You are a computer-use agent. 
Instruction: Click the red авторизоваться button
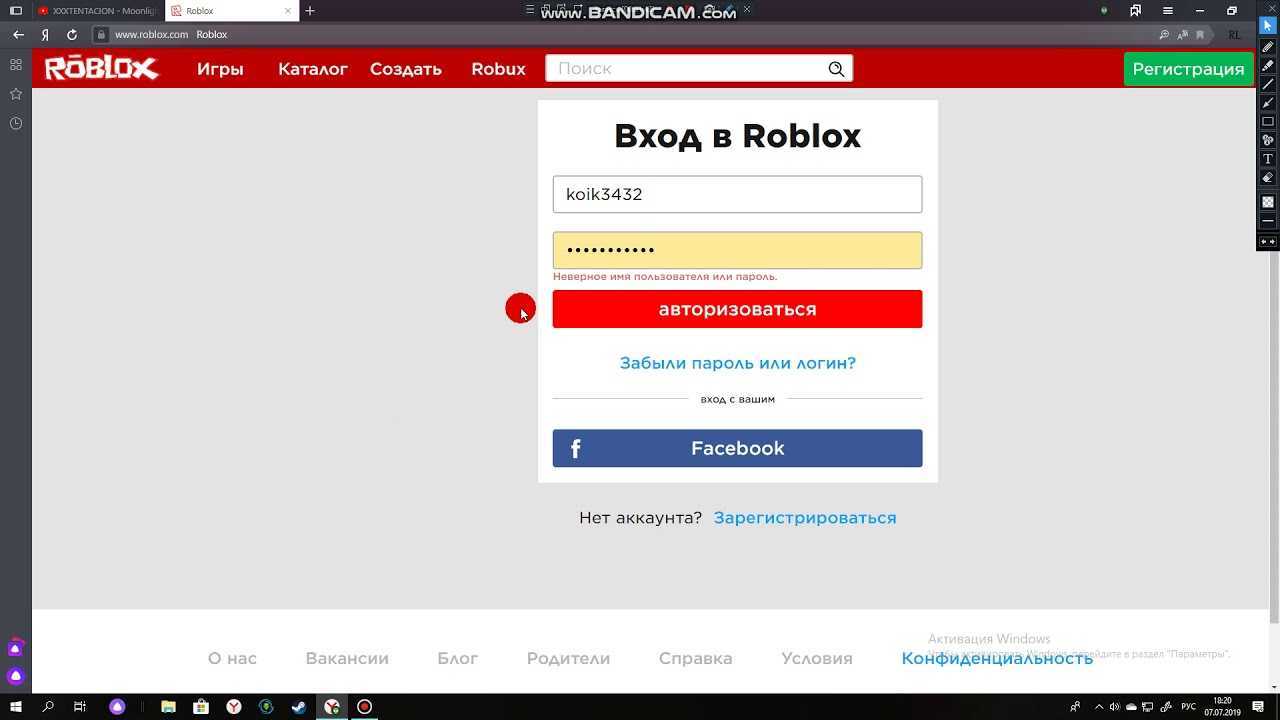[737, 309]
